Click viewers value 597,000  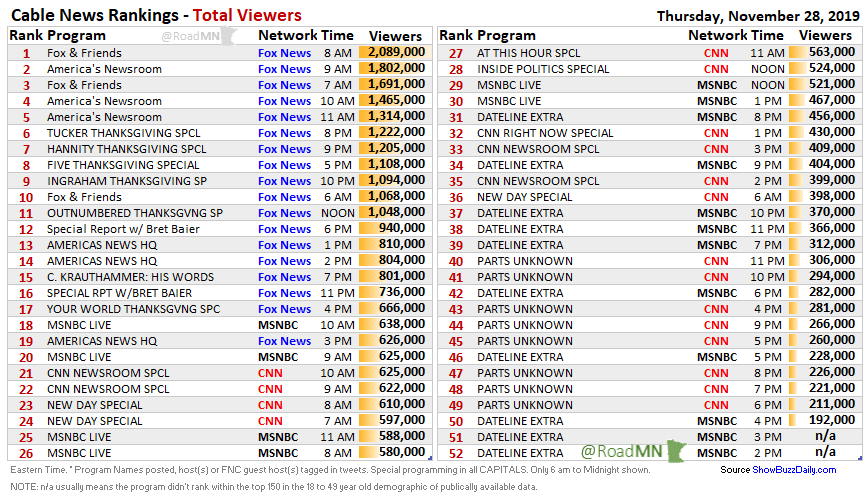402,420
